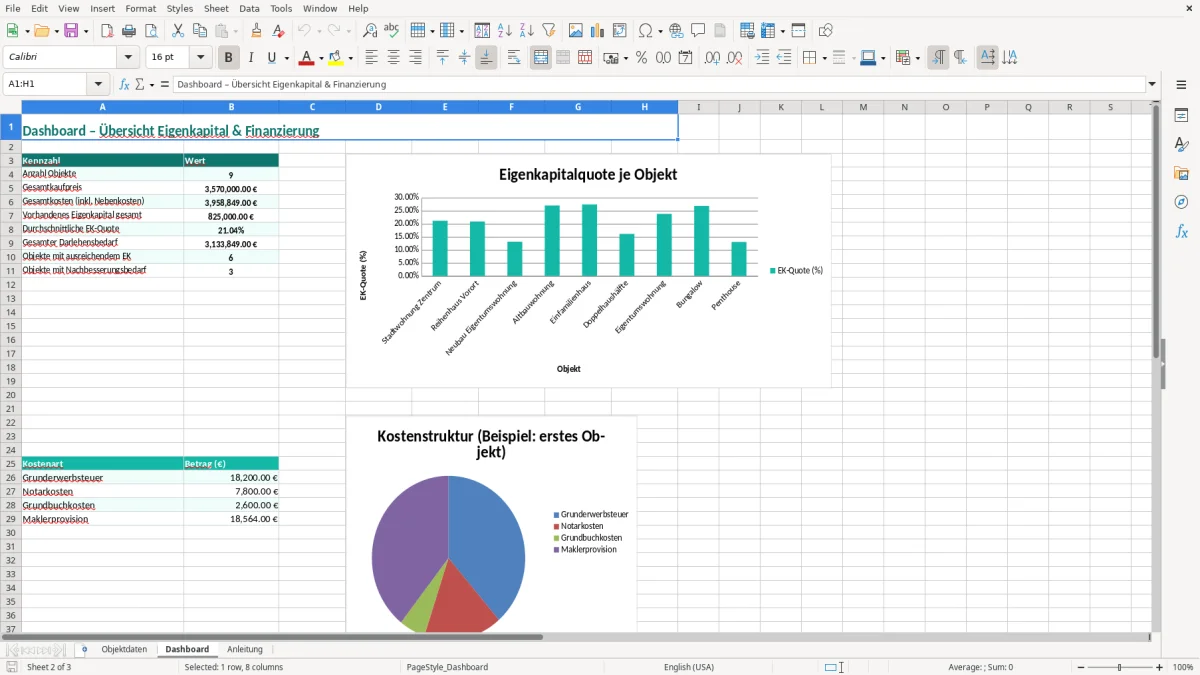The image size is (1200, 675).
Task: Click the Sort Descending icon
Action: click(527, 31)
